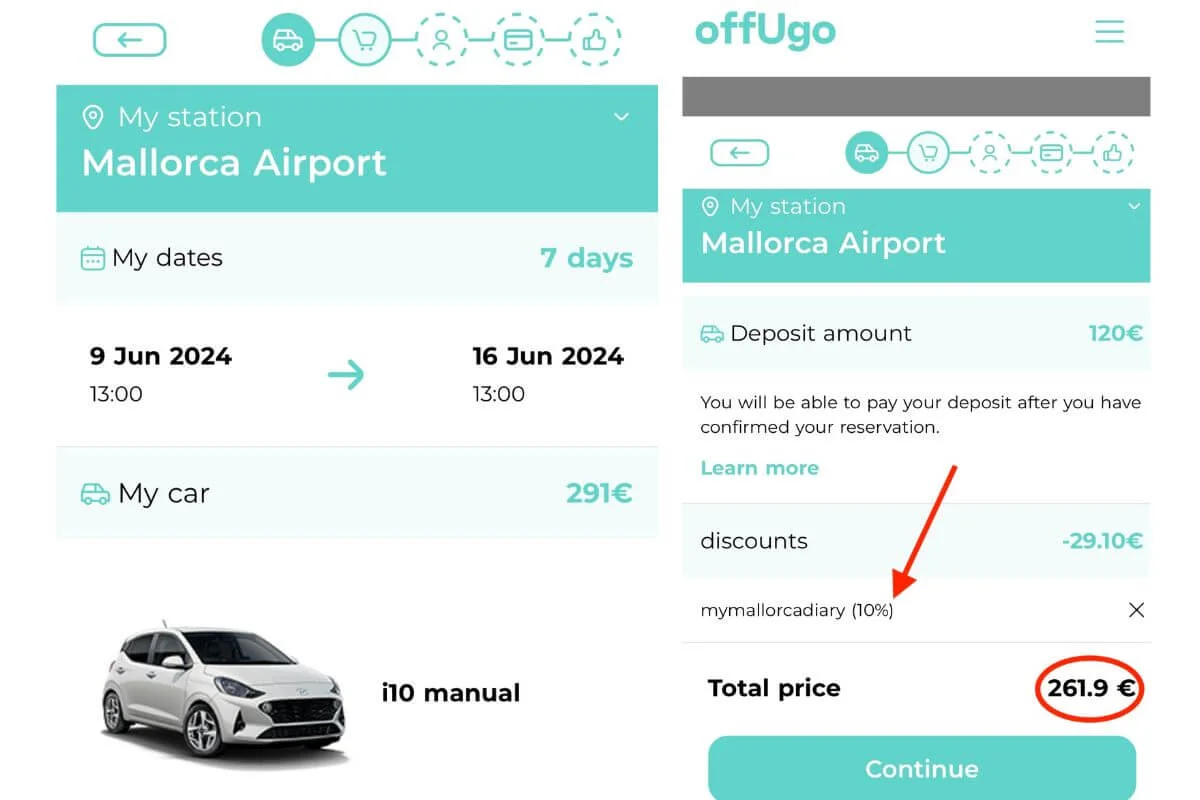Open My dates section showing 7 days

coord(357,258)
